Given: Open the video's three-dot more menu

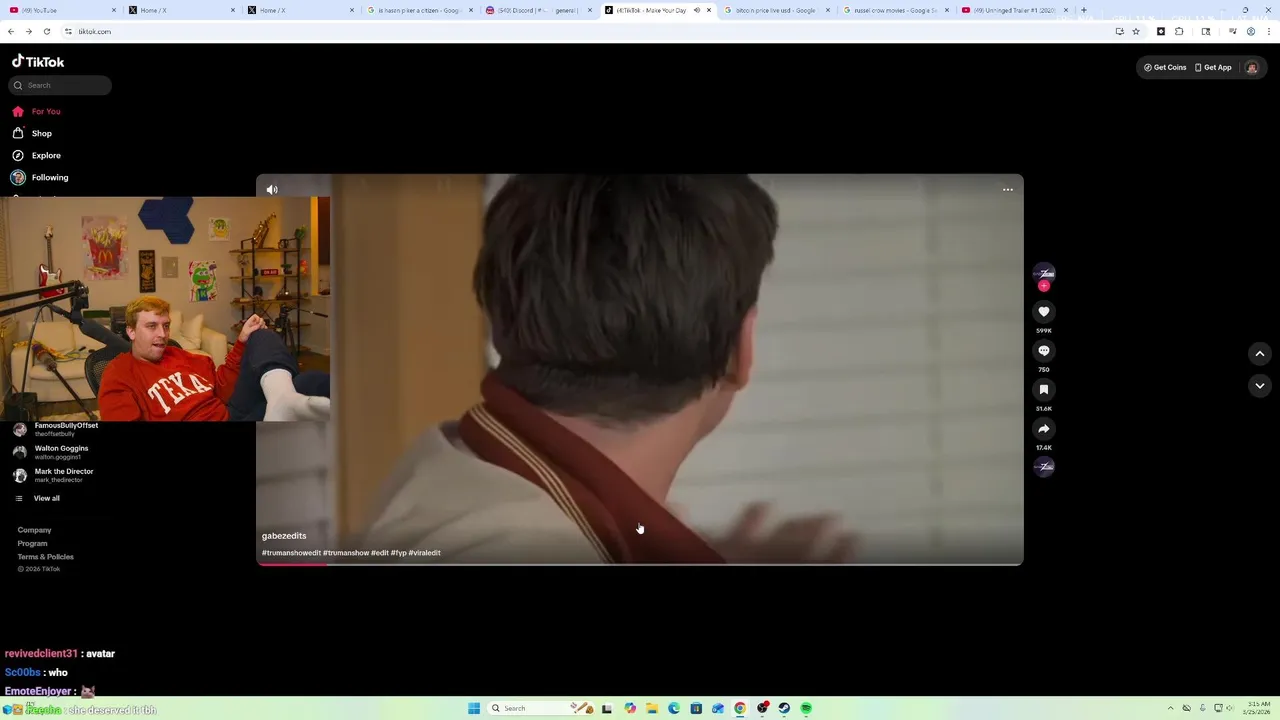Looking at the screenshot, I should point(1007,189).
